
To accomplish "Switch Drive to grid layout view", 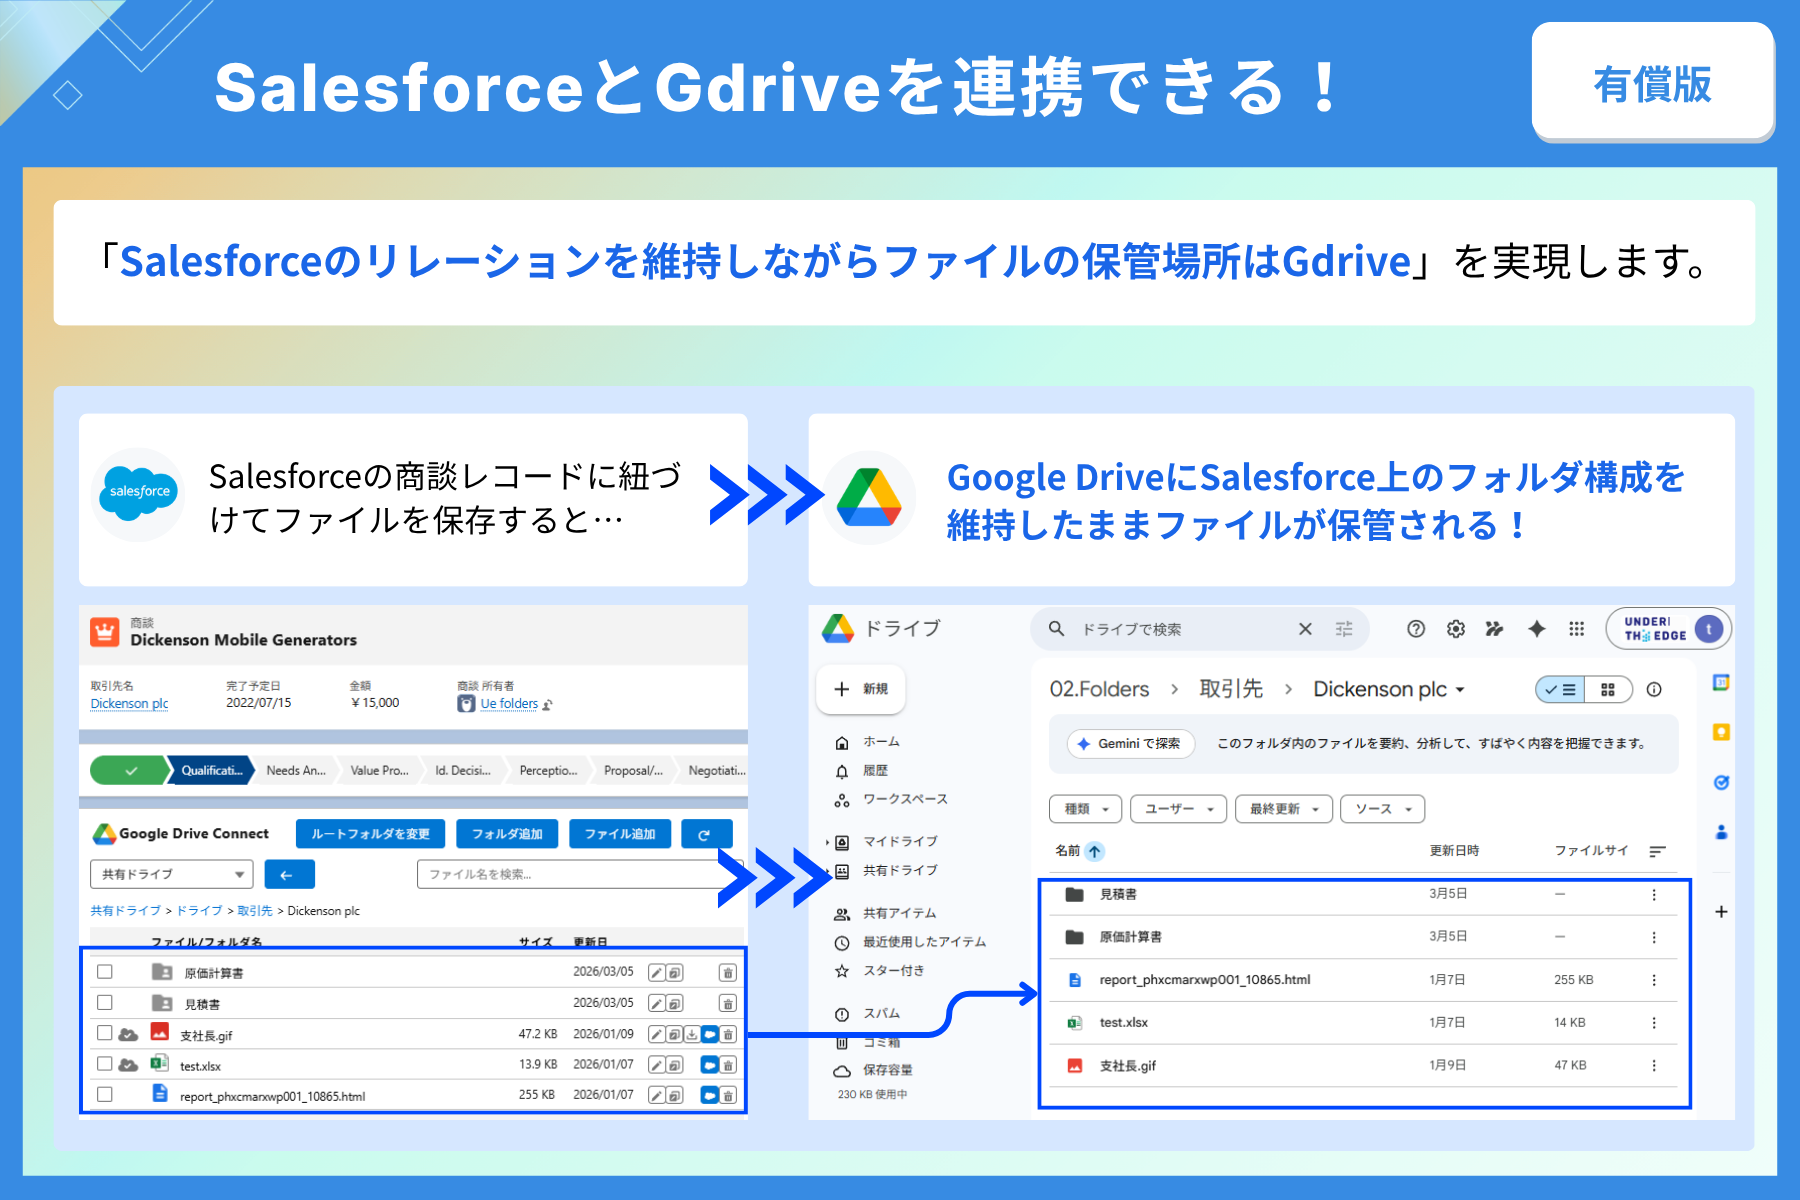I will [x=1608, y=690].
